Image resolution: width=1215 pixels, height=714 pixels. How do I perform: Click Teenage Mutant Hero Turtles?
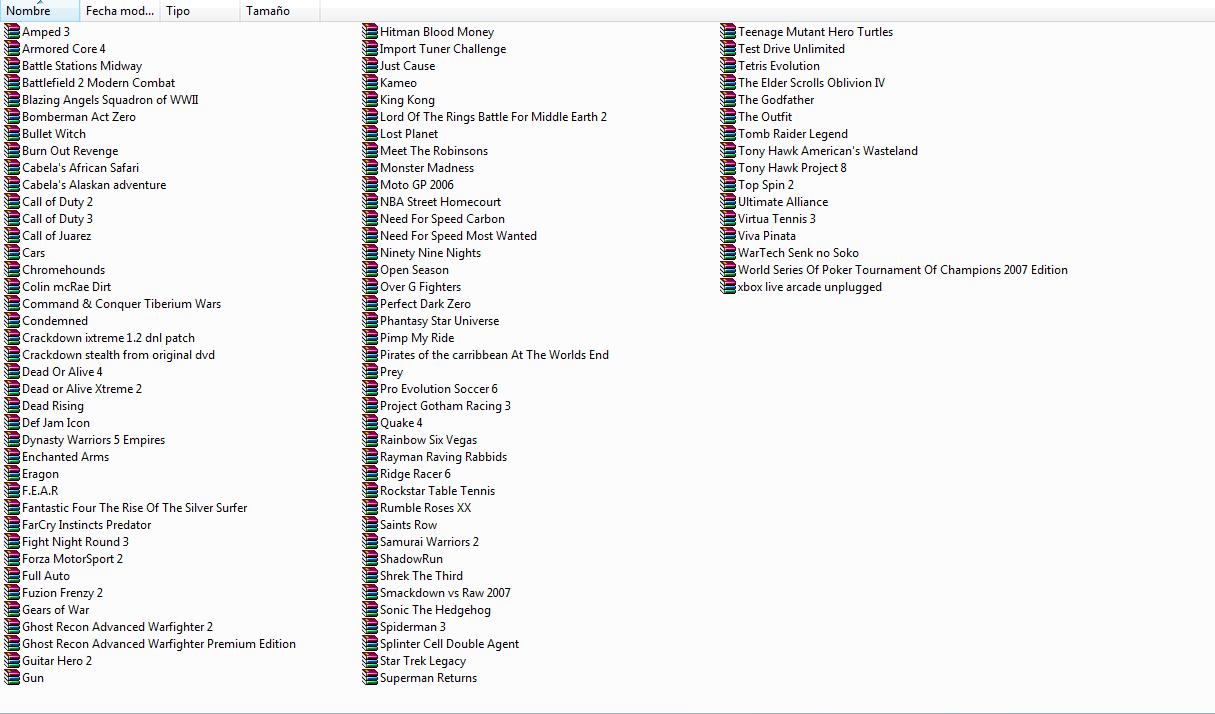point(815,32)
